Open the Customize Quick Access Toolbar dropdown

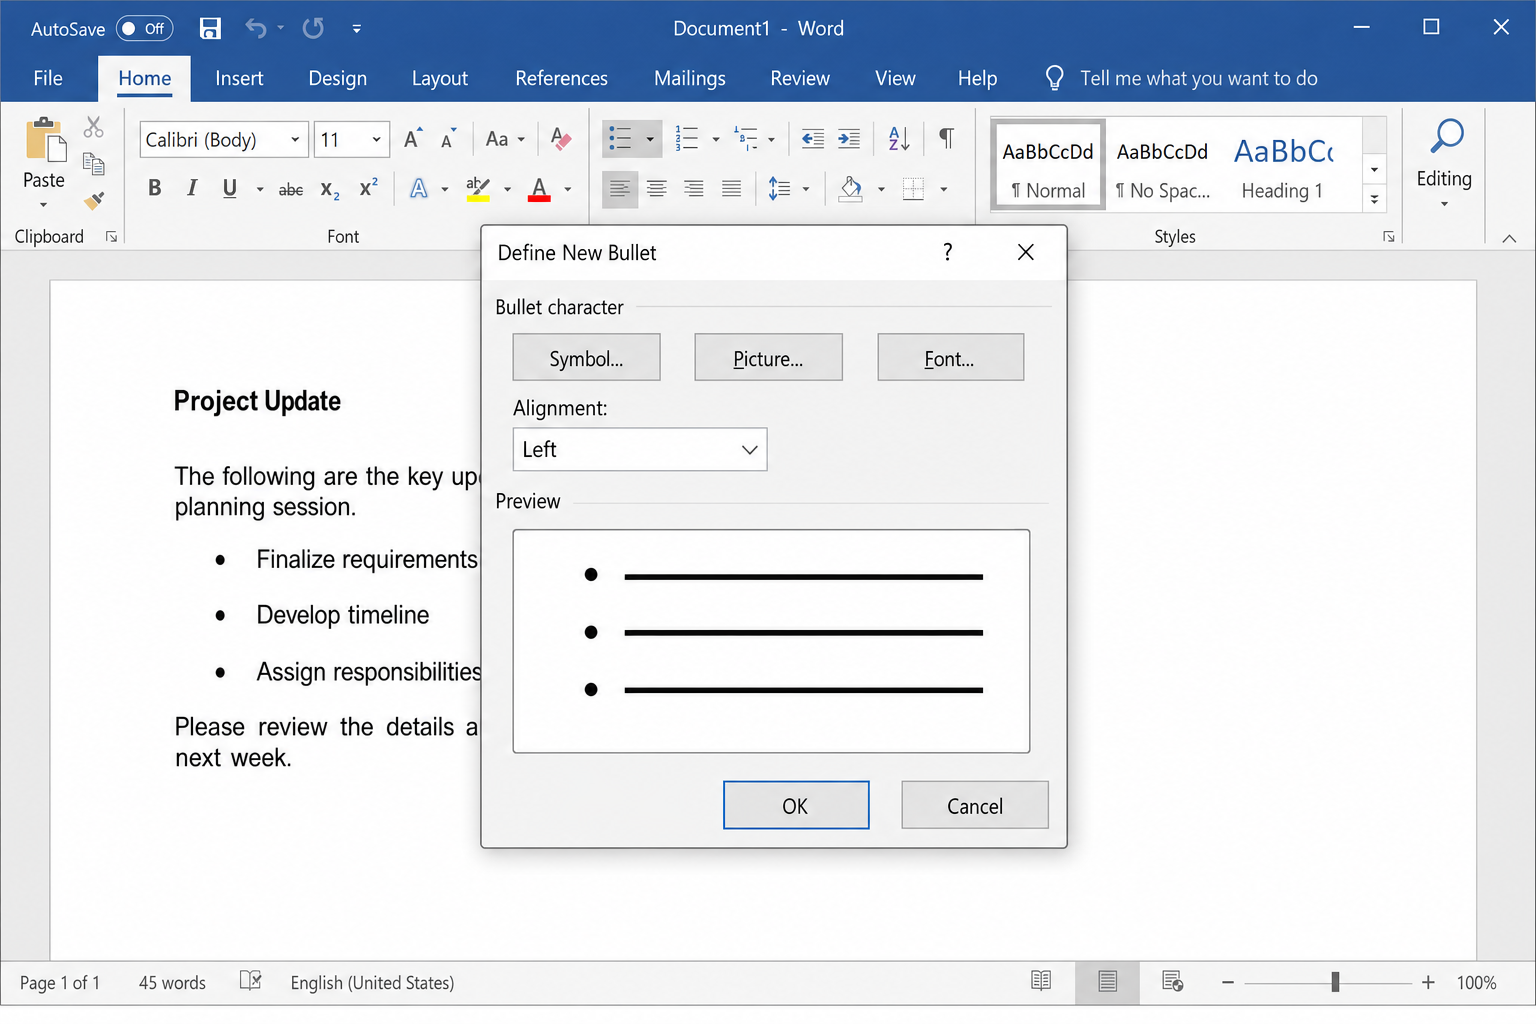pyautogui.click(x=357, y=28)
